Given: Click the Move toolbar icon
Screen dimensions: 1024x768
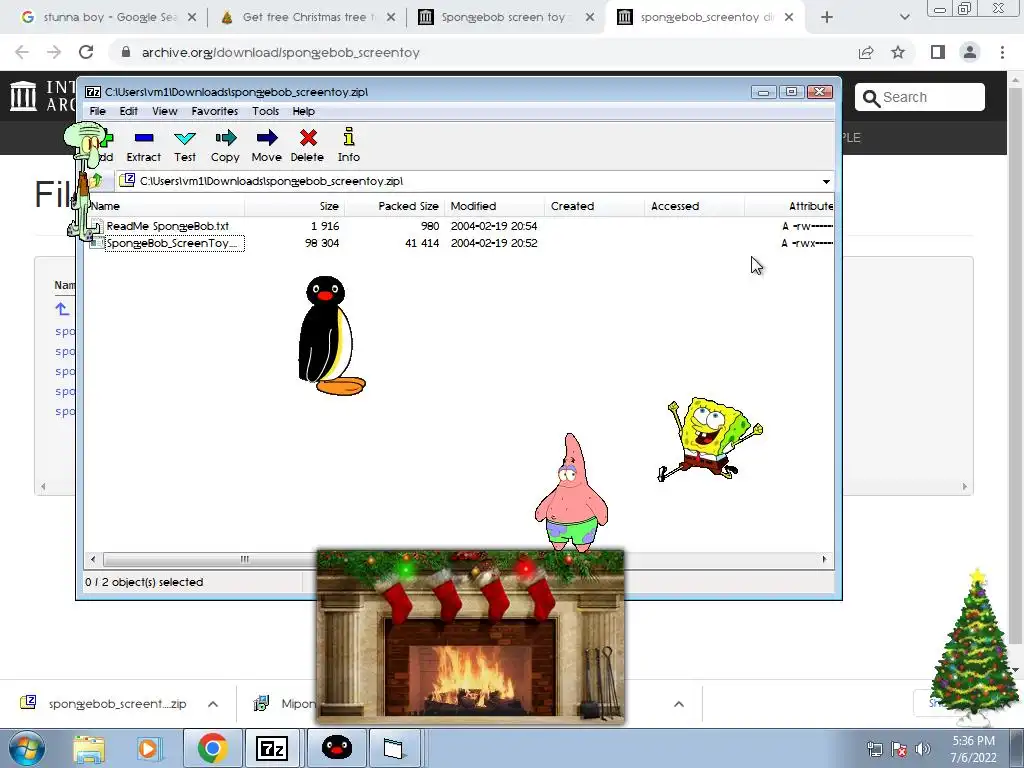Looking at the screenshot, I should click(x=266, y=146).
